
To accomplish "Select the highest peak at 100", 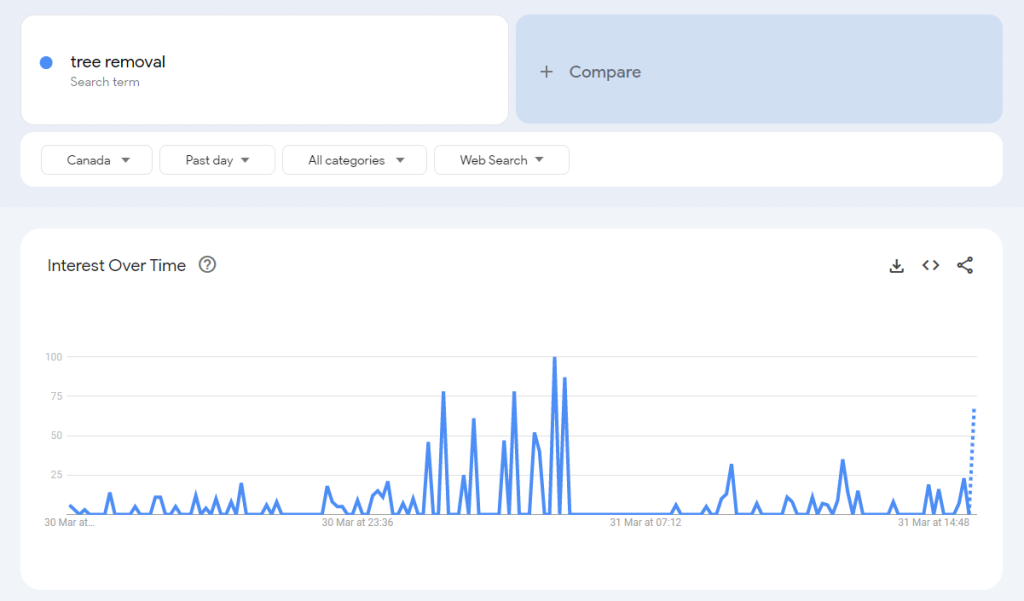I will 554,359.
